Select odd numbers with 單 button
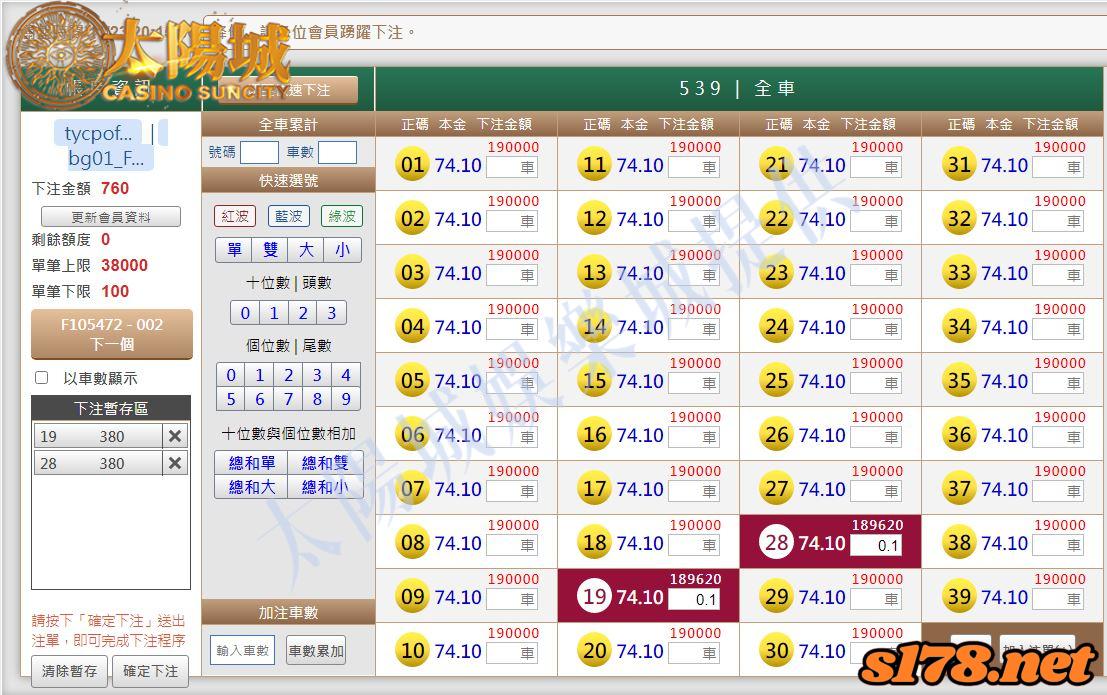The width and height of the screenshot is (1107, 695). tap(234, 250)
